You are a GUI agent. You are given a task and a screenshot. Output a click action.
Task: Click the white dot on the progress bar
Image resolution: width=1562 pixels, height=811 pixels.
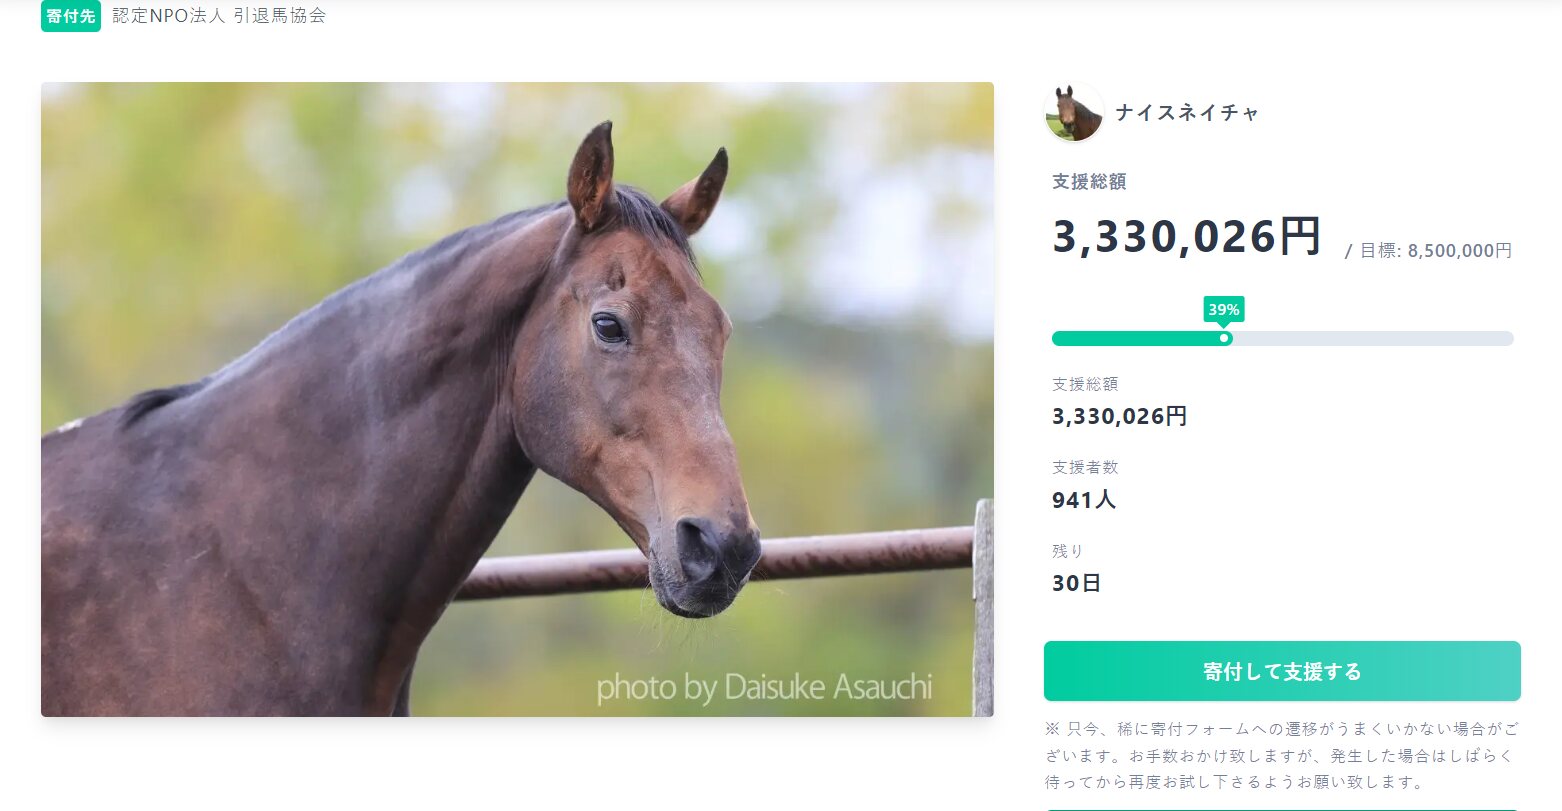1224,338
